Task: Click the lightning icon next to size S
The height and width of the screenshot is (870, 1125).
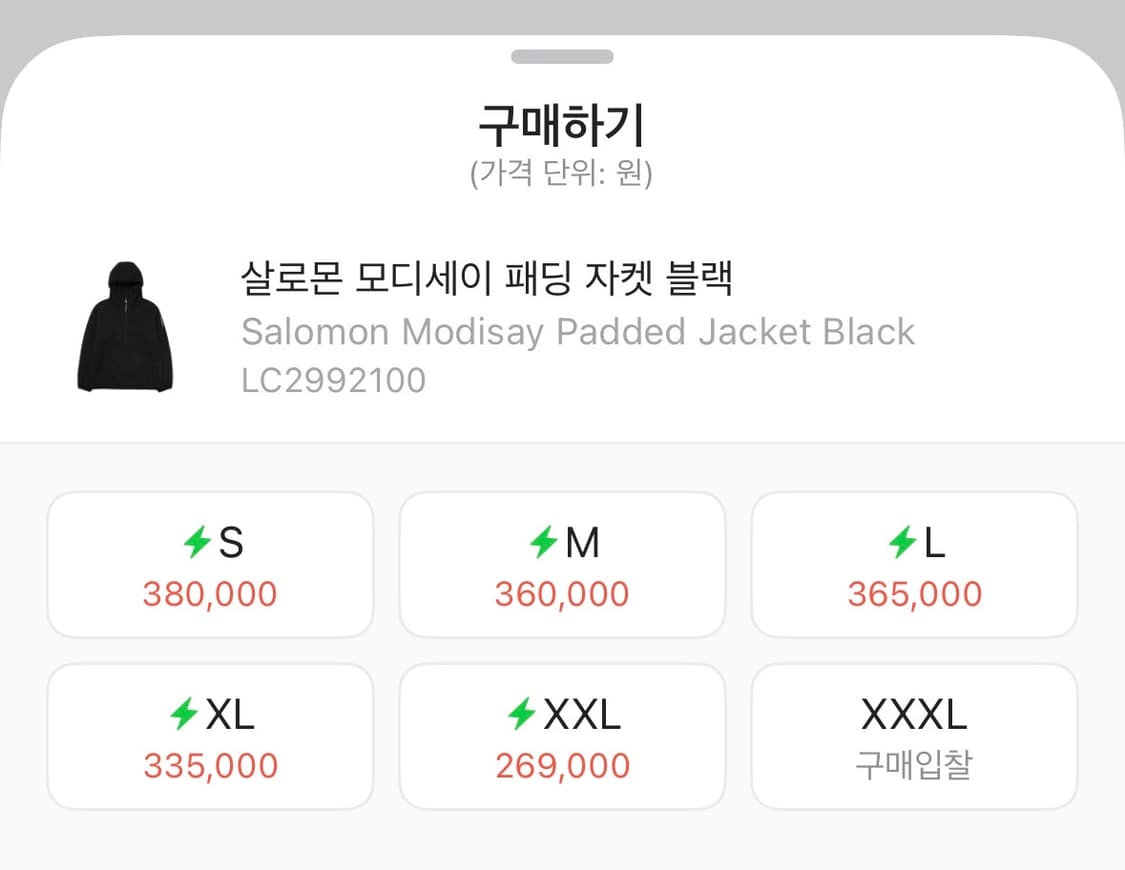Action: tap(197, 543)
